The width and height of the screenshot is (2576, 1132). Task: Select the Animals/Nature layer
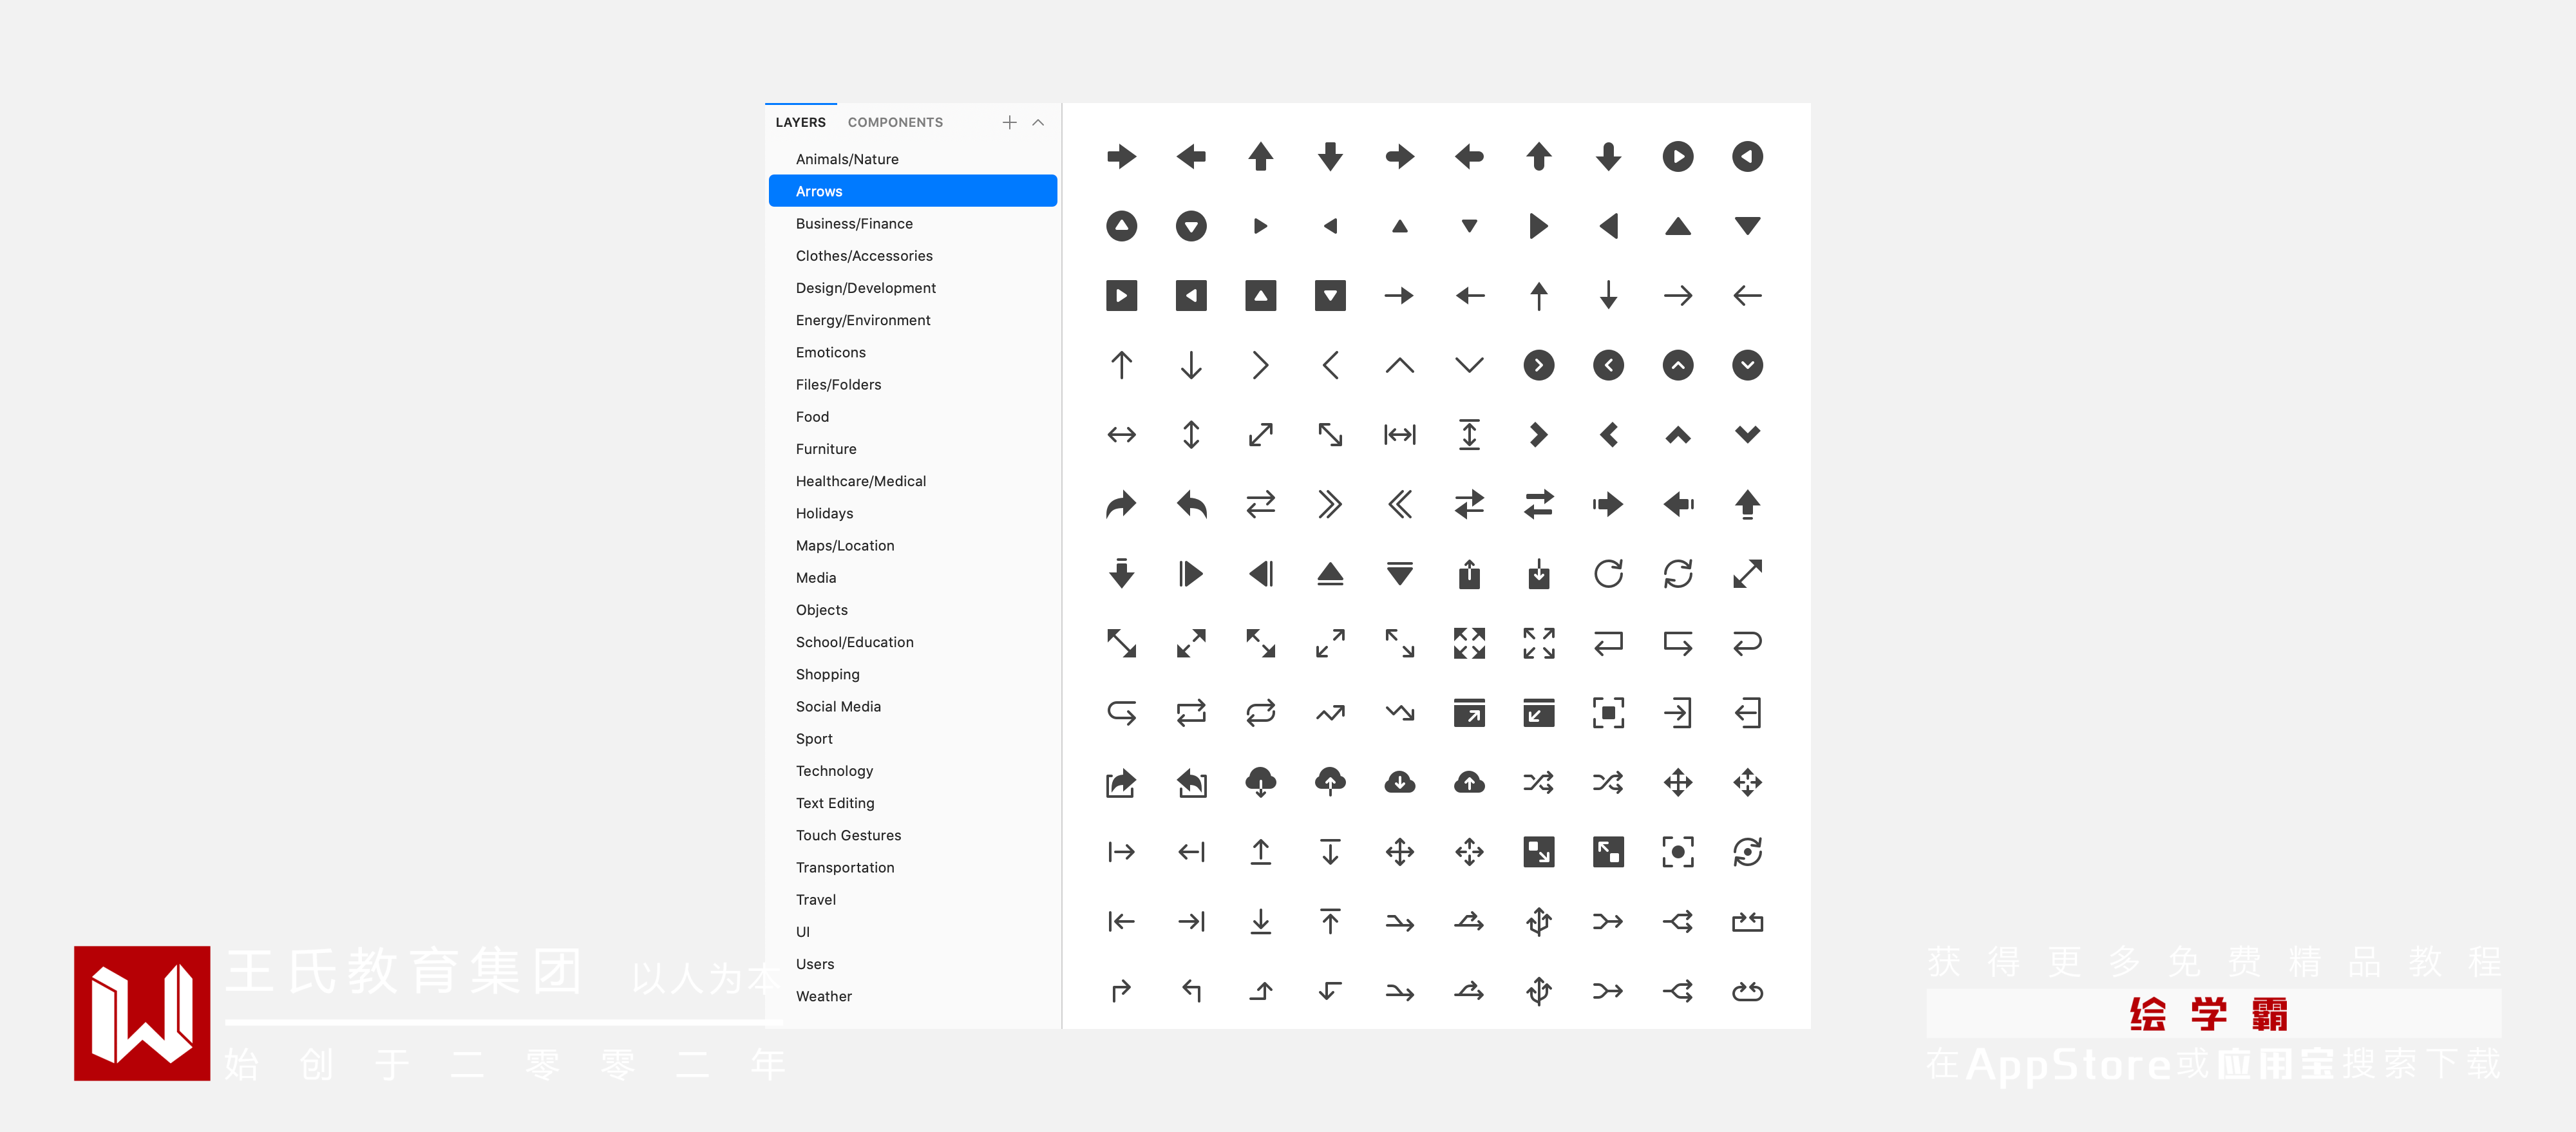[846, 159]
